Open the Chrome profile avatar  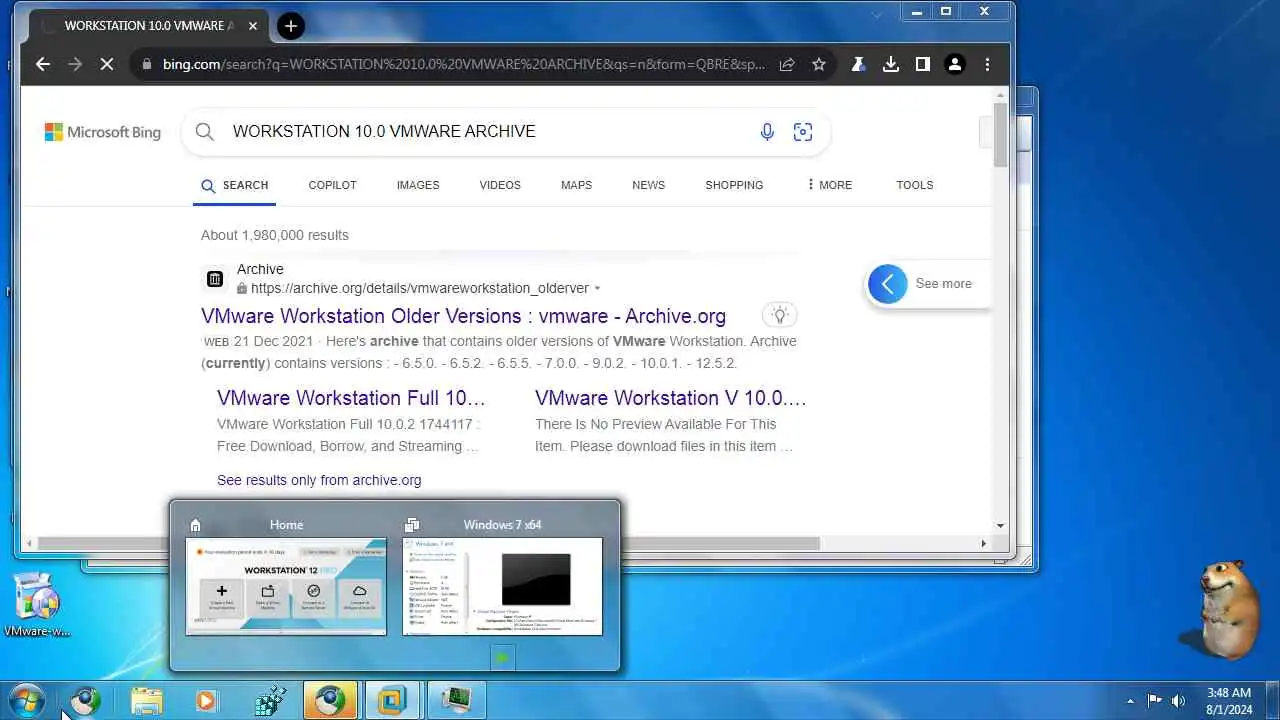(955, 64)
